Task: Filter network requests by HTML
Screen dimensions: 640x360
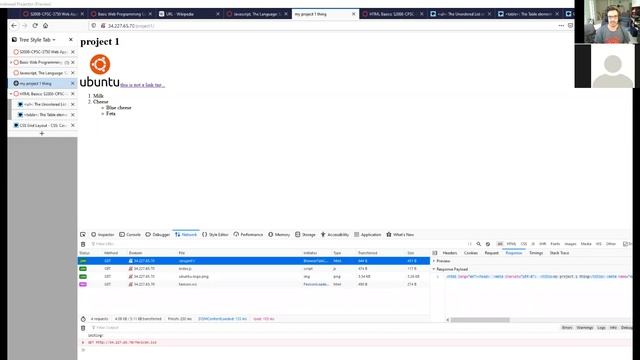Action: [x=511, y=244]
